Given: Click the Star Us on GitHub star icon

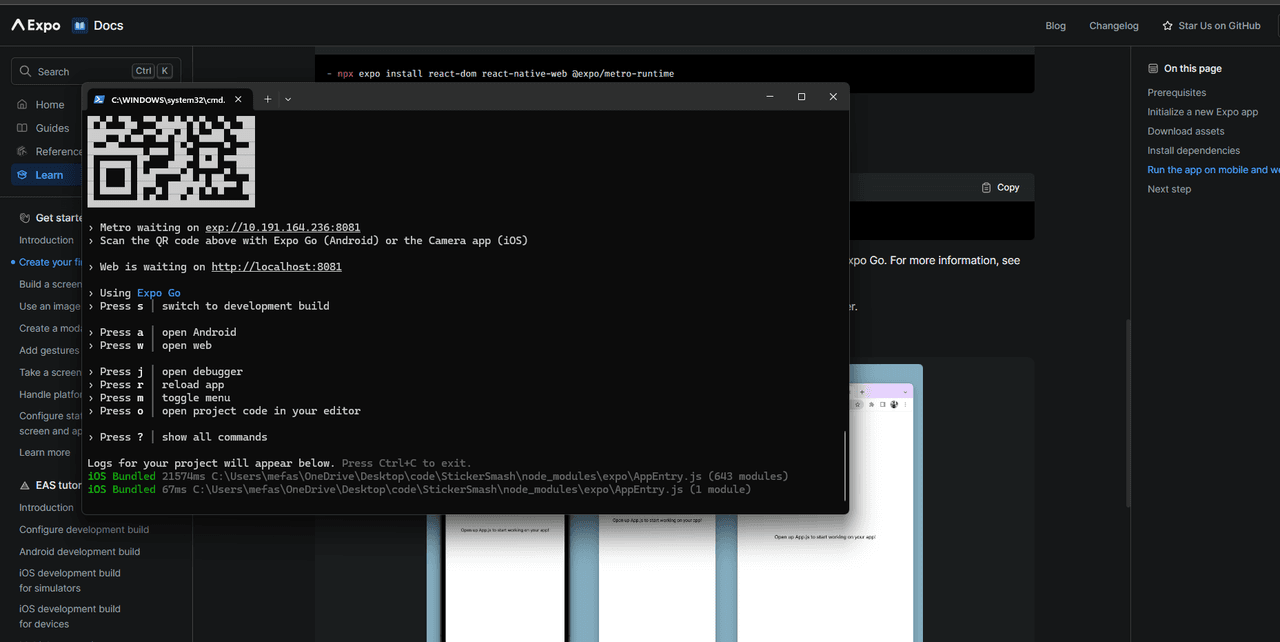Looking at the screenshot, I should pyautogui.click(x=1167, y=26).
